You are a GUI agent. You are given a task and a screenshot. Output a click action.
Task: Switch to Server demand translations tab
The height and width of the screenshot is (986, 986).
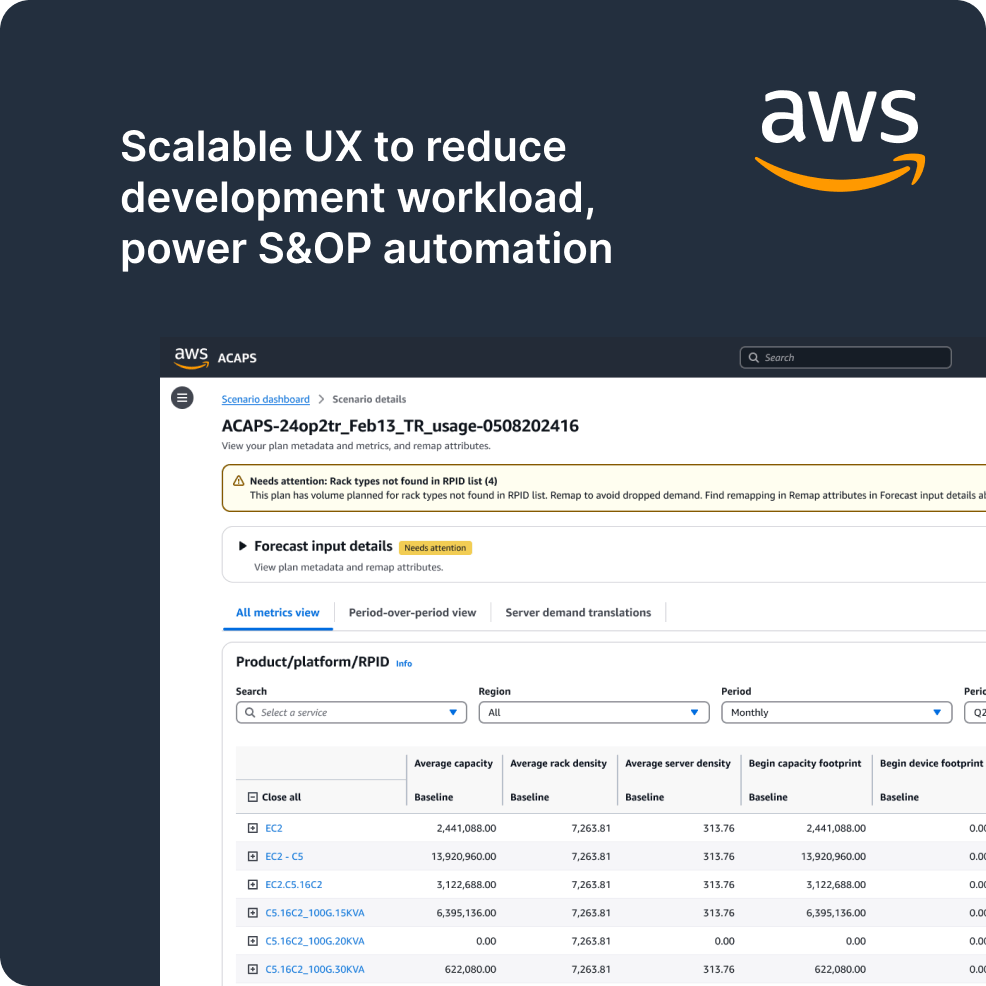click(578, 612)
